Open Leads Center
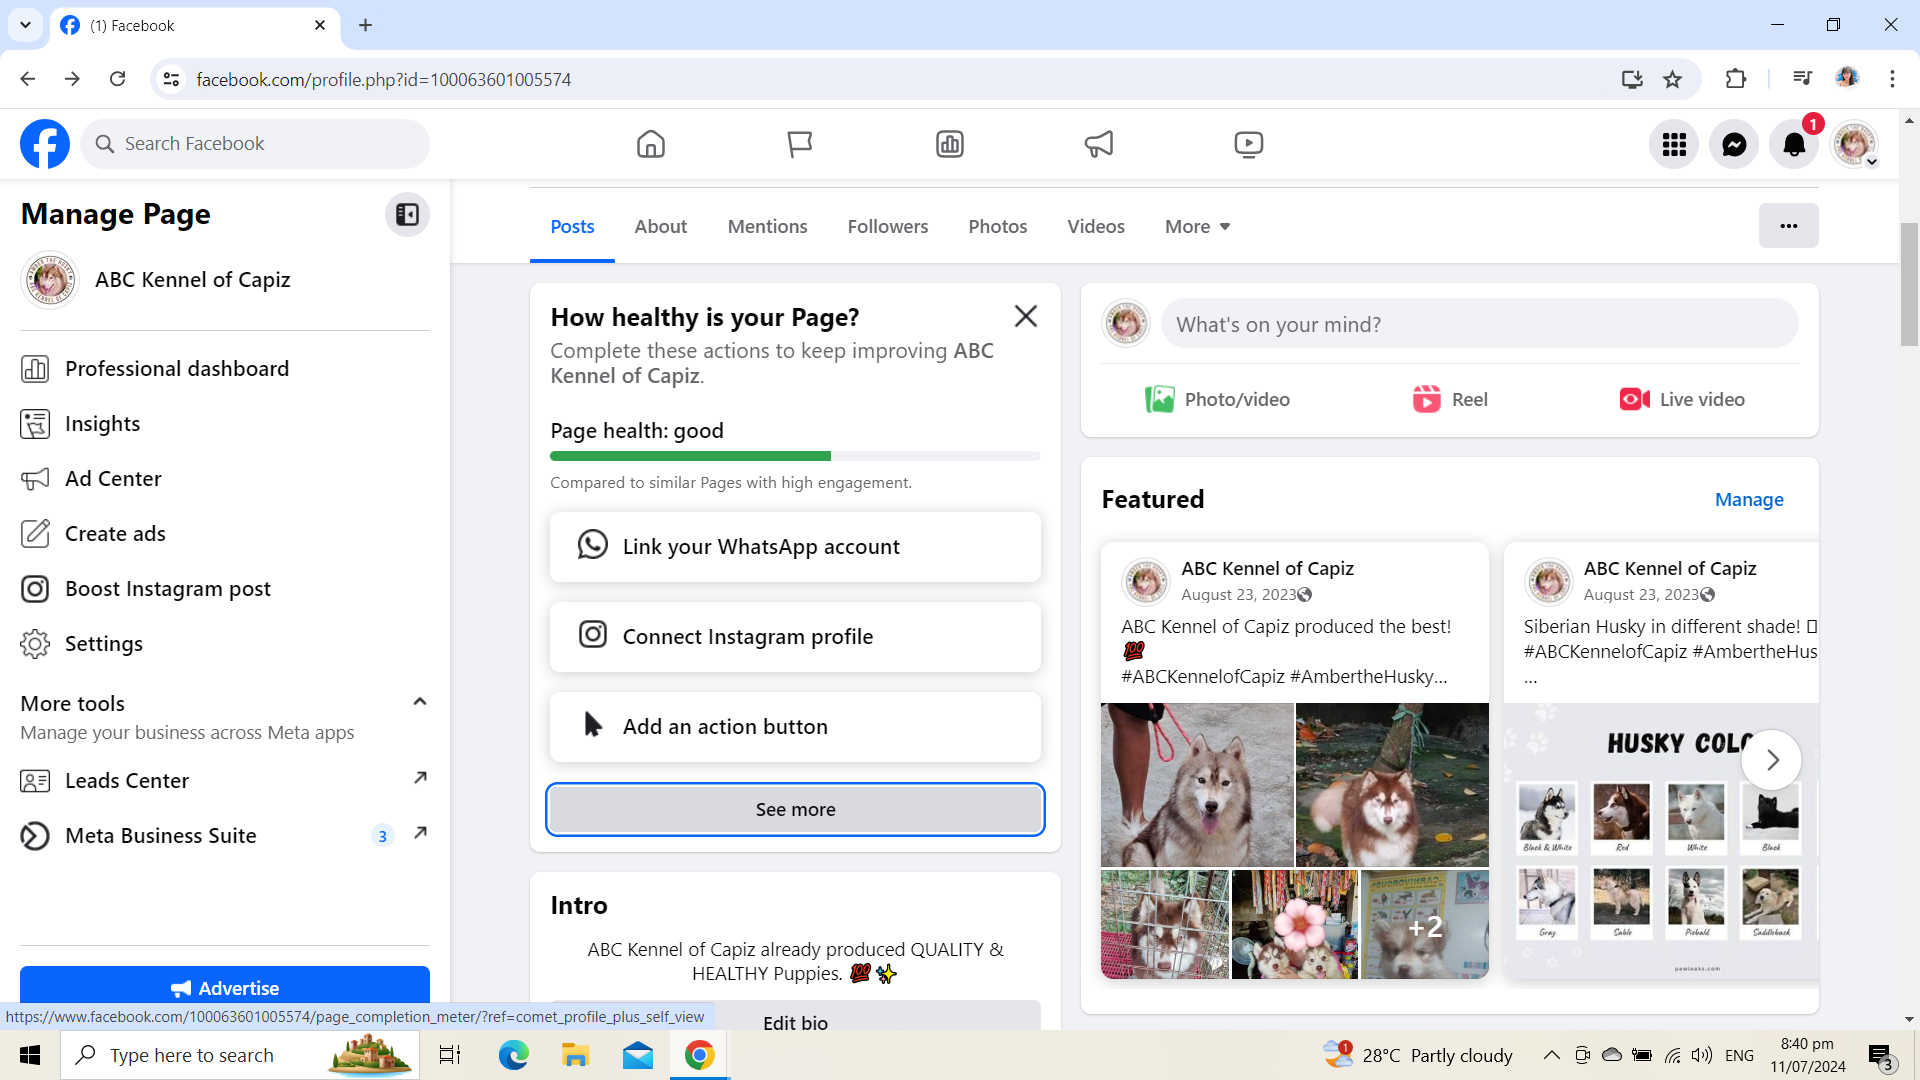This screenshot has width=1920, height=1080. pyautogui.click(x=225, y=781)
